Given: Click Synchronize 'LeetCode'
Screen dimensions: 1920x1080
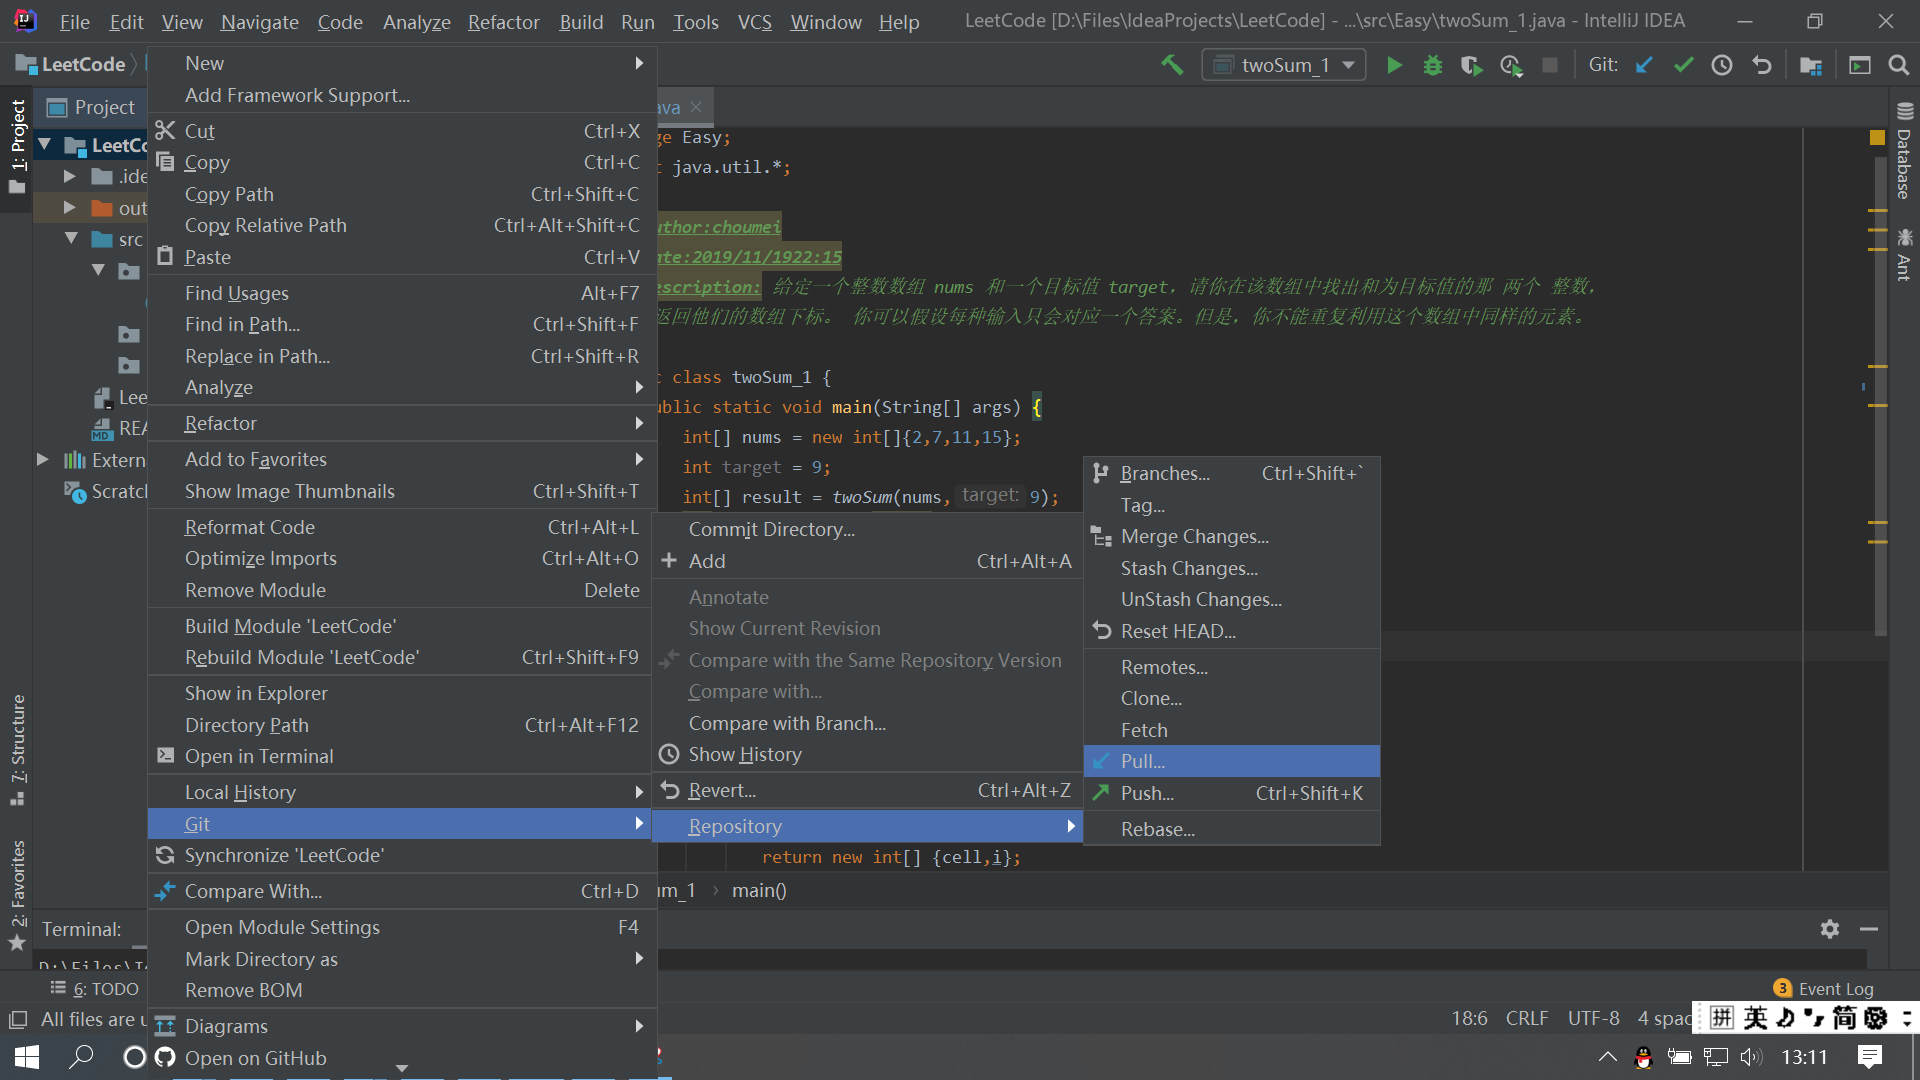Looking at the screenshot, I should (x=402, y=855).
